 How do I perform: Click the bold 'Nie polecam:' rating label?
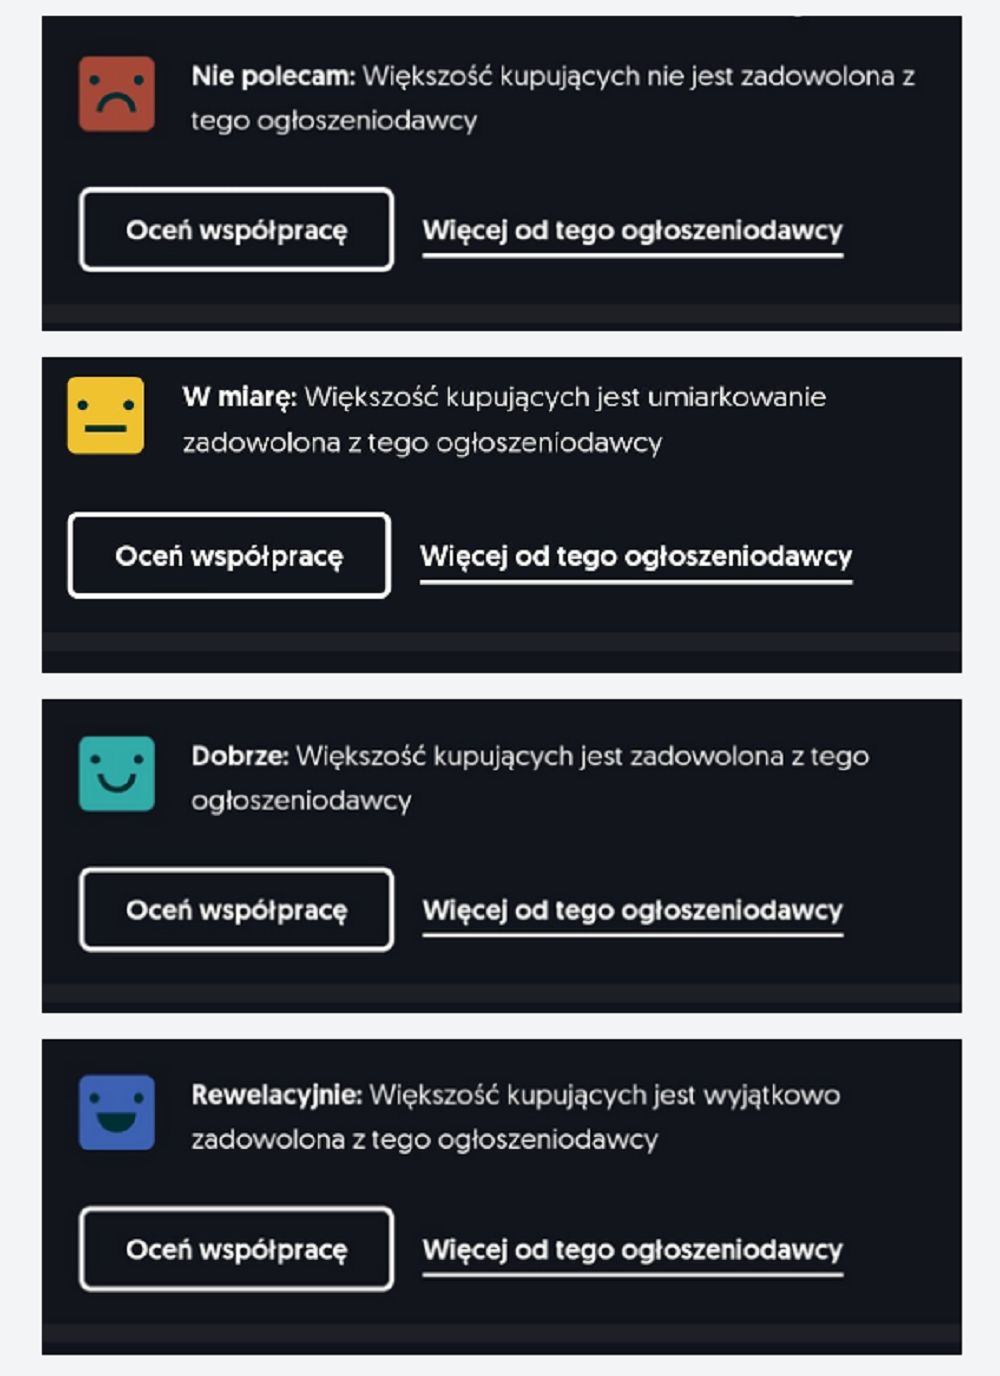tap(273, 76)
